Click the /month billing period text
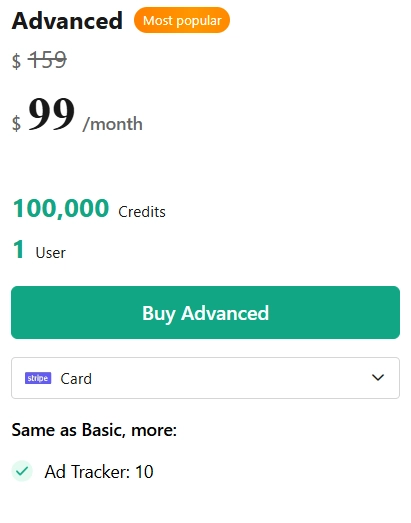This screenshot has height=523, width=411. click(x=113, y=124)
